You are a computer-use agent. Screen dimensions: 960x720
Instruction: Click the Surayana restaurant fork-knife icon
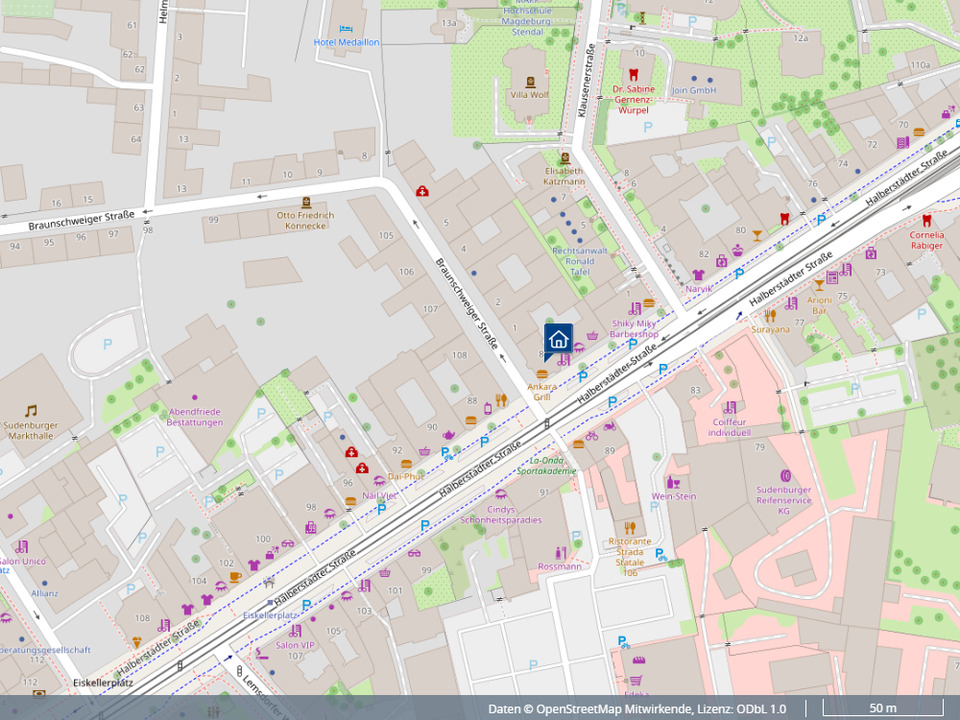coord(770,315)
